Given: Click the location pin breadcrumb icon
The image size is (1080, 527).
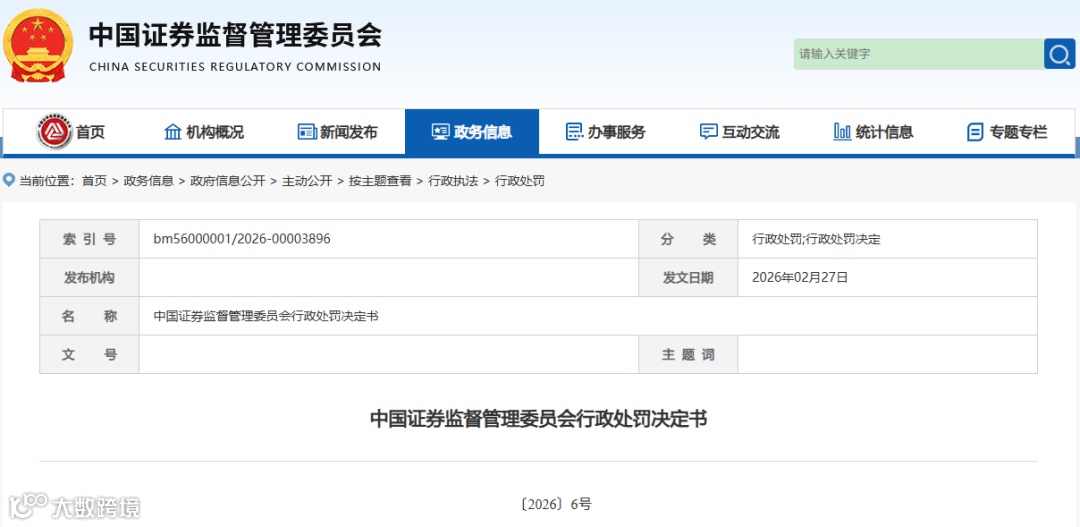Looking at the screenshot, I should [9, 180].
